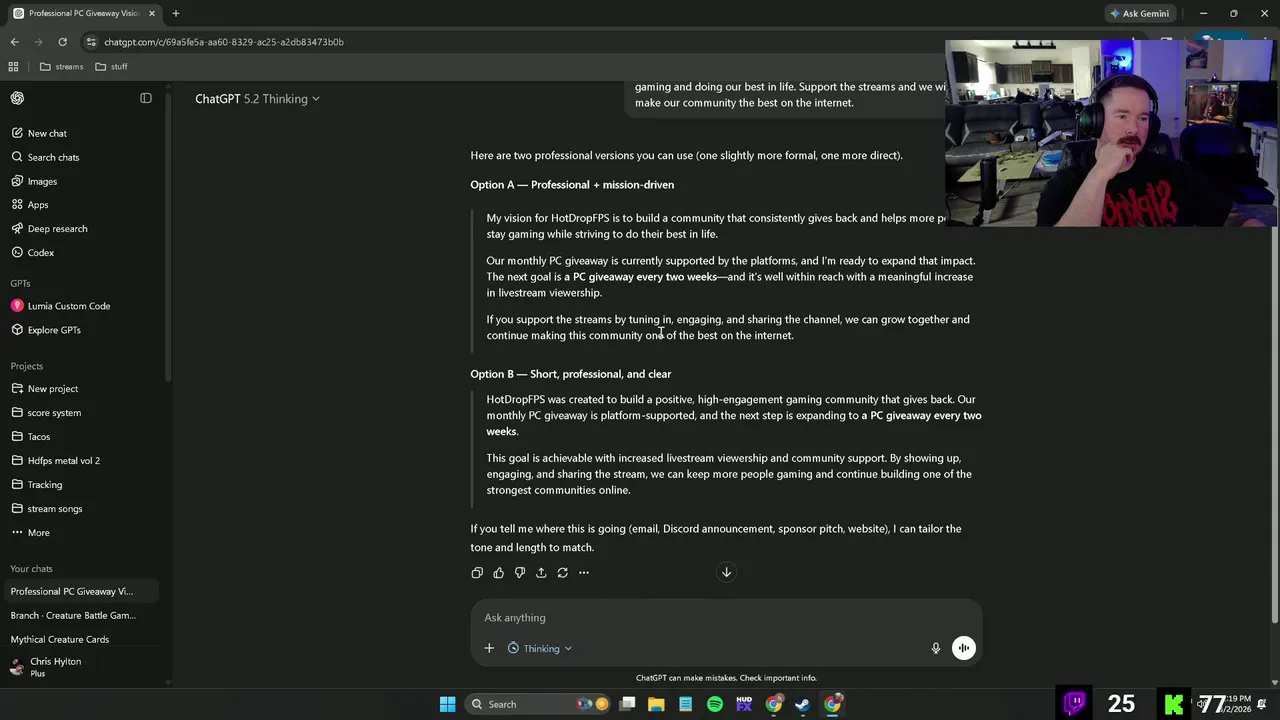Click the browser address bar URL
The height and width of the screenshot is (720, 1280).
click(x=224, y=42)
